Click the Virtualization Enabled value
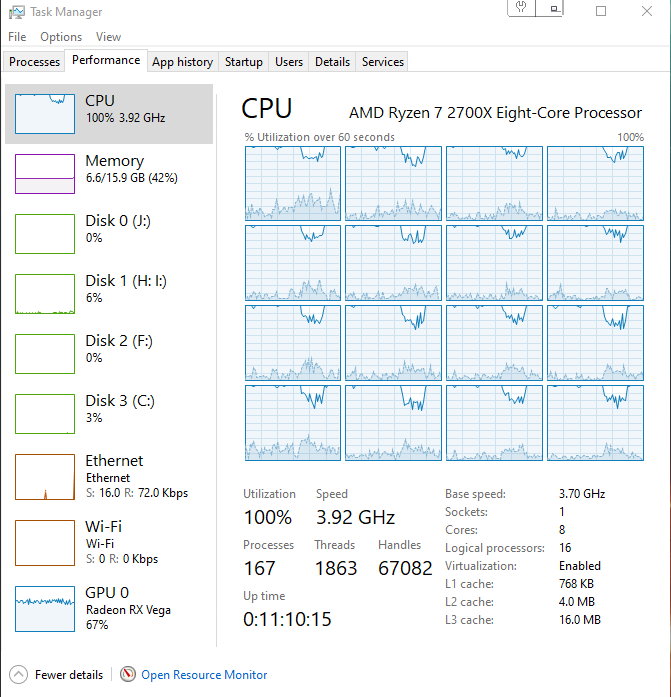 (x=580, y=566)
